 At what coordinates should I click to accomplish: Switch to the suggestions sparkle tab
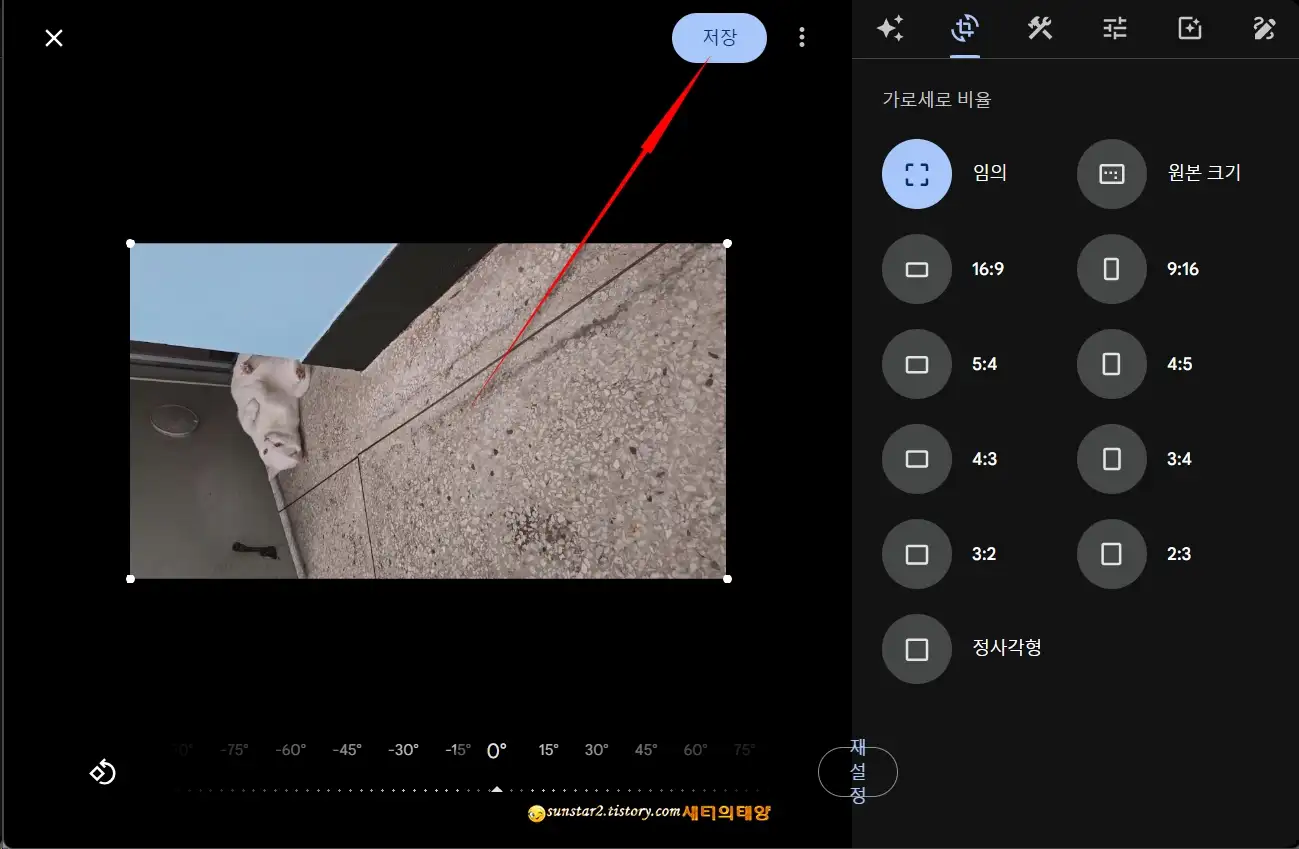pyautogui.click(x=890, y=29)
